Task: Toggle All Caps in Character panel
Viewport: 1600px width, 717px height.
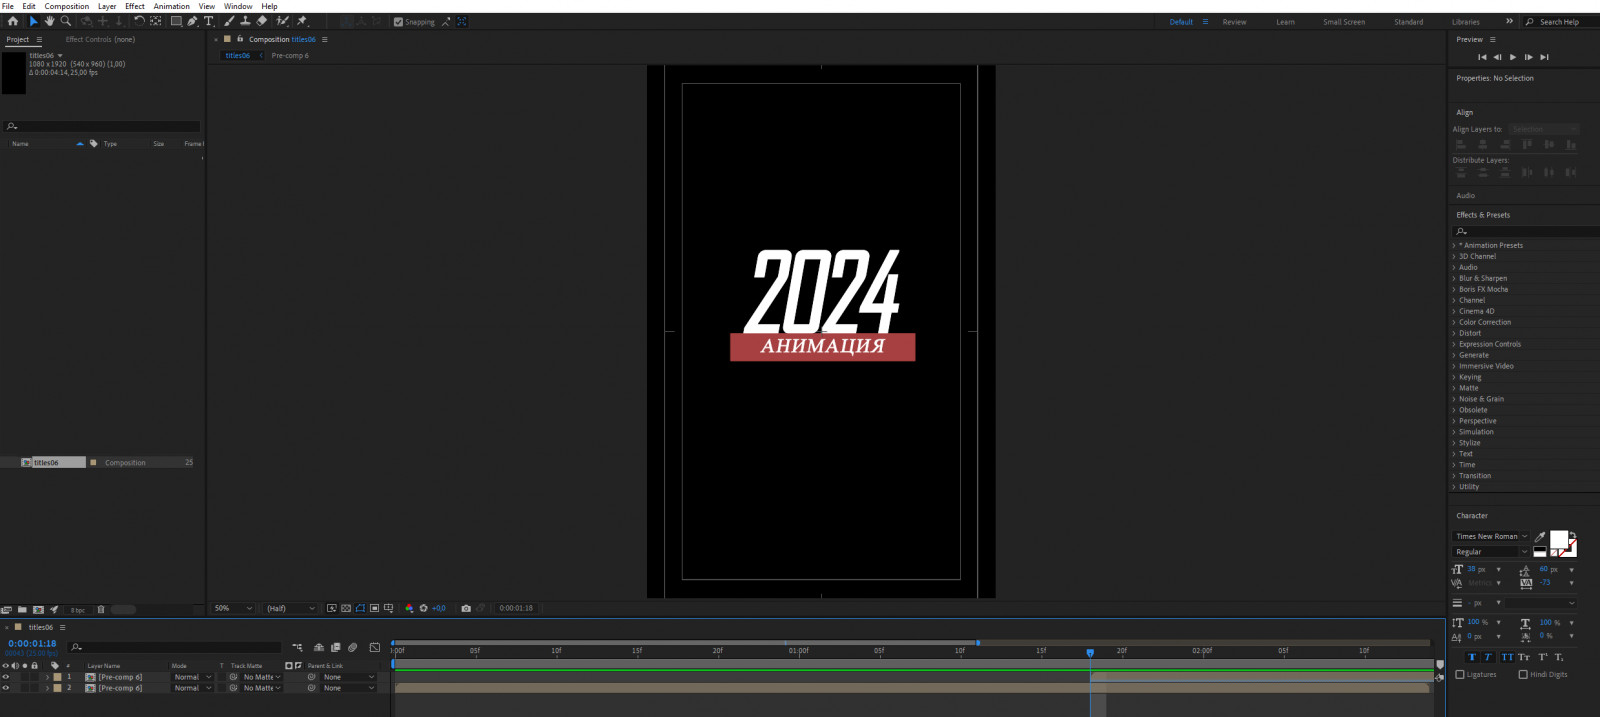Action: click(1507, 657)
